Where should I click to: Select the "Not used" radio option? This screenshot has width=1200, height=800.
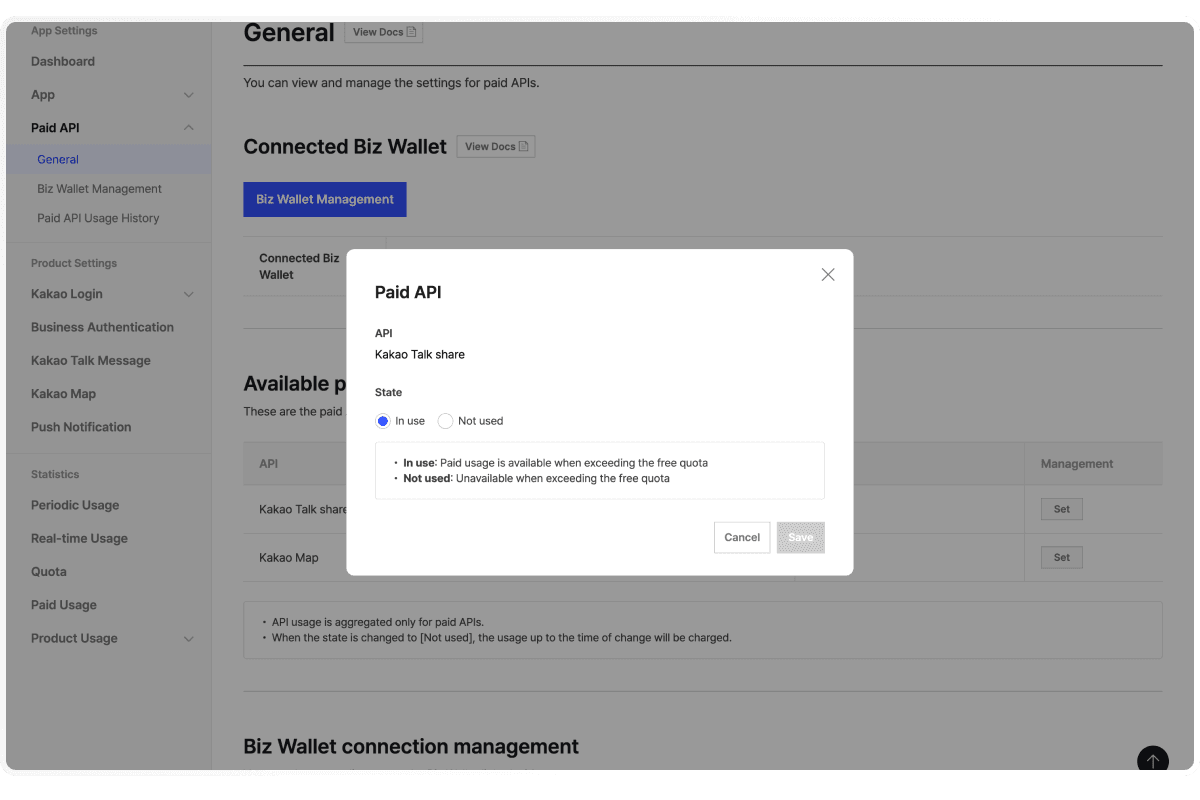coord(446,421)
